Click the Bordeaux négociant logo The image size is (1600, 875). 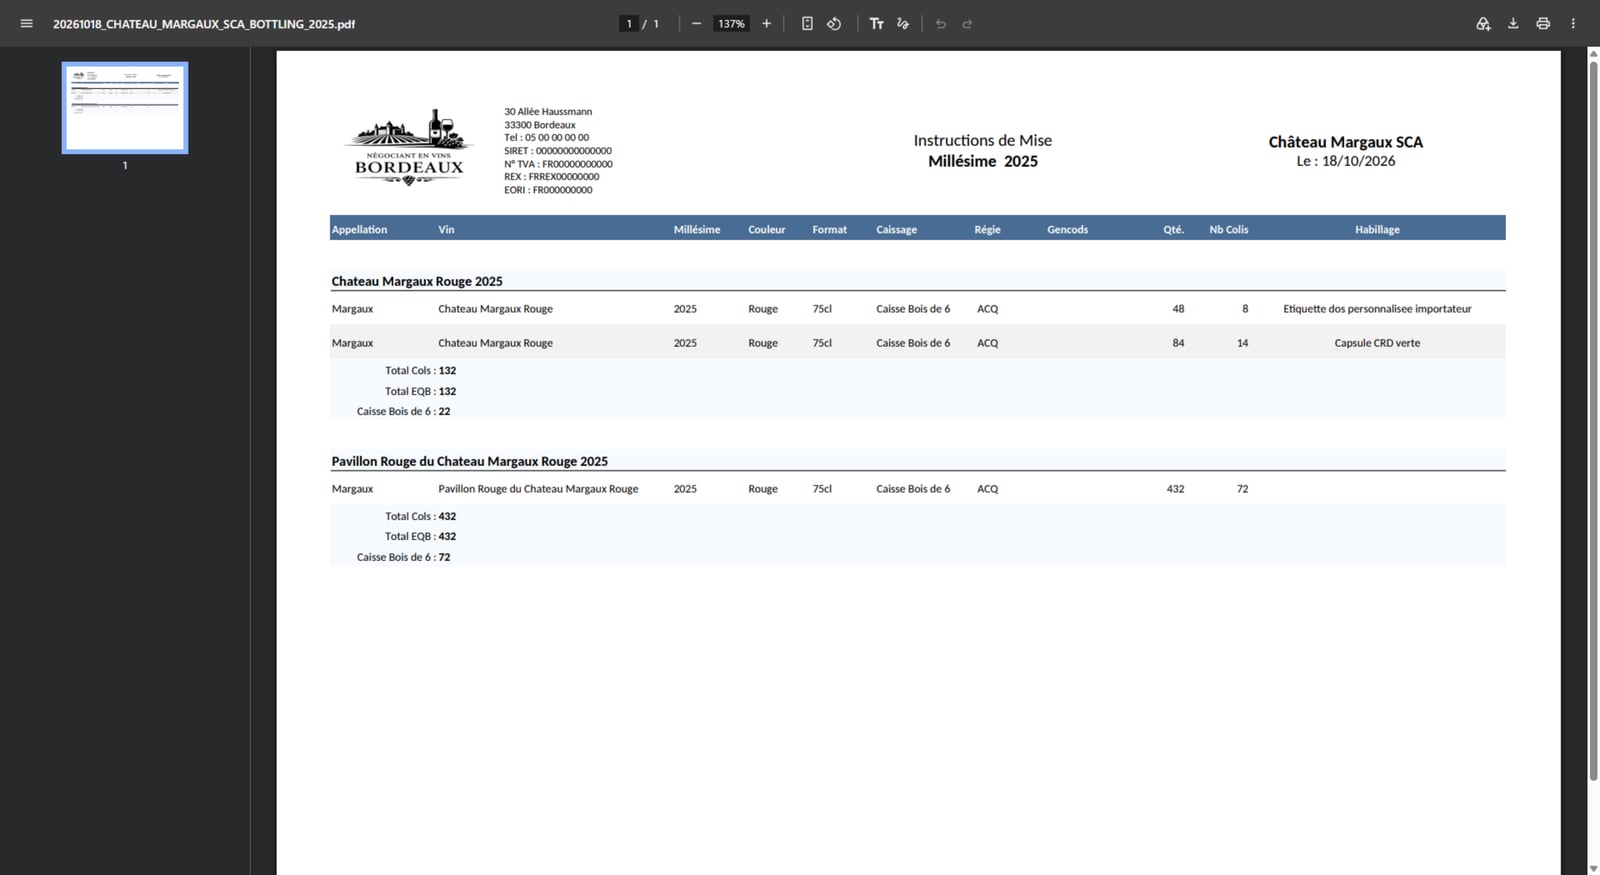[409, 147]
